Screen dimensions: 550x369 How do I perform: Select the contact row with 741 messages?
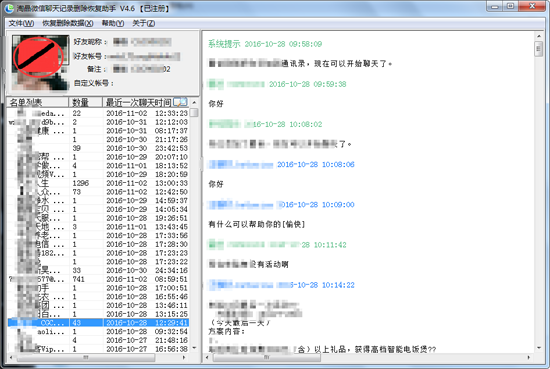[98, 279]
